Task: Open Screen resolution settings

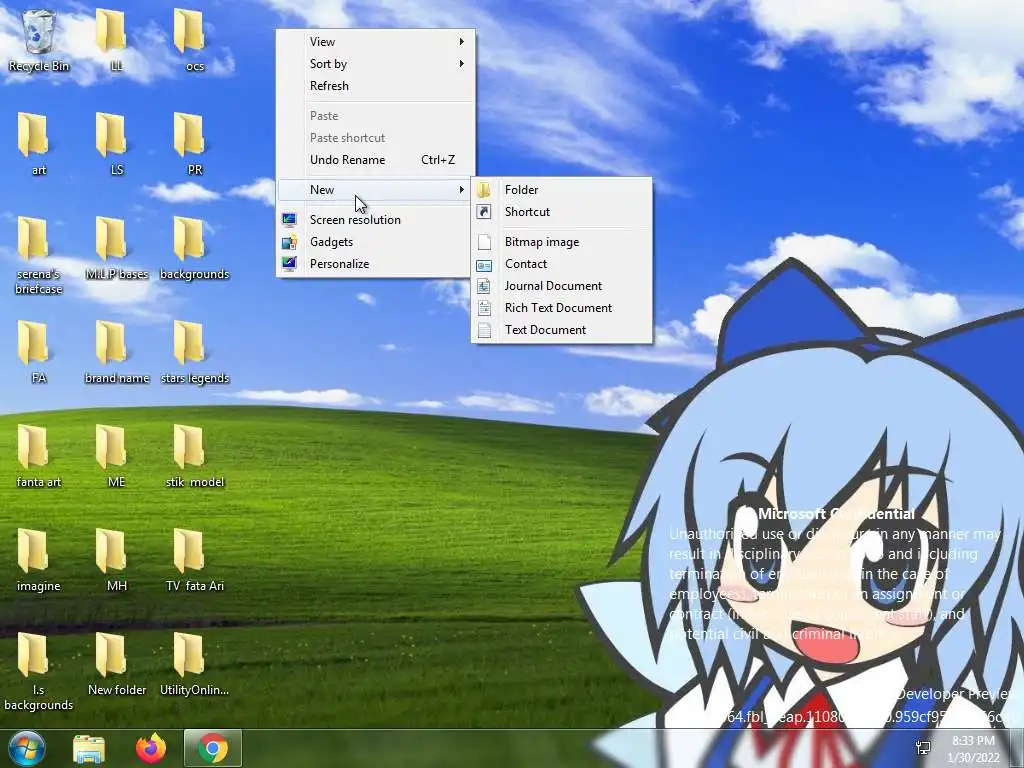Action: tap(376, 220)
